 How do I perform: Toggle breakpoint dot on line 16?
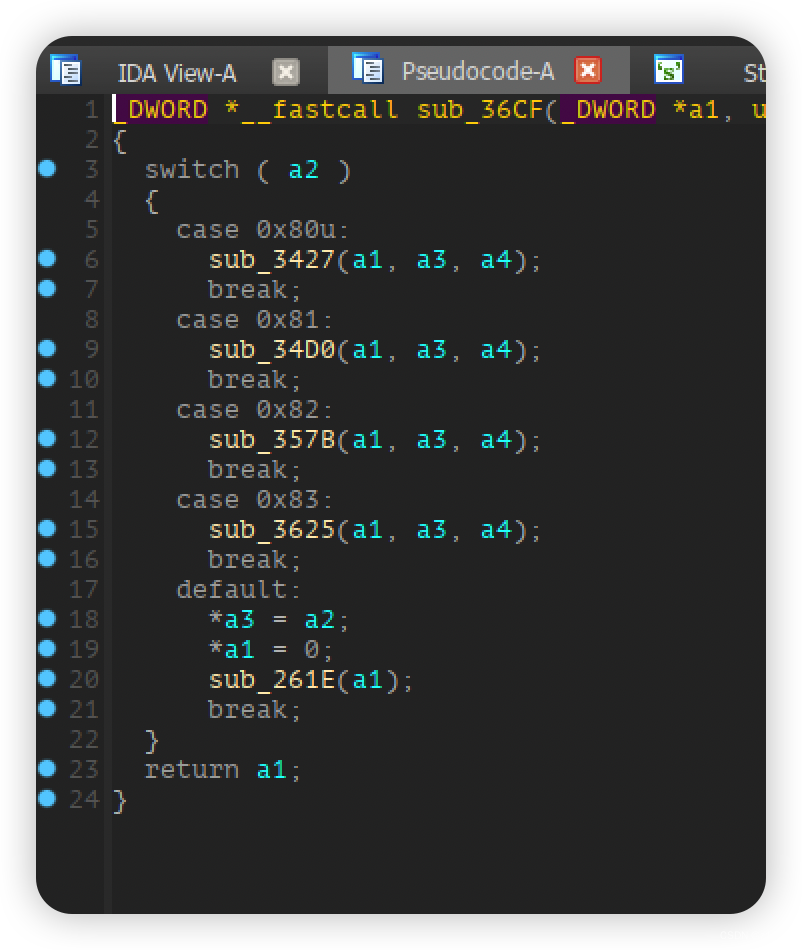click(47, 558)
